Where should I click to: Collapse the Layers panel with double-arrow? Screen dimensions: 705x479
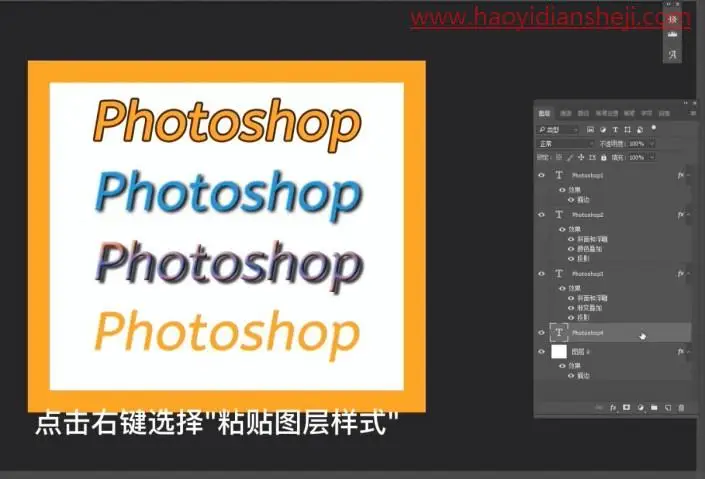[x=685, y=103]
